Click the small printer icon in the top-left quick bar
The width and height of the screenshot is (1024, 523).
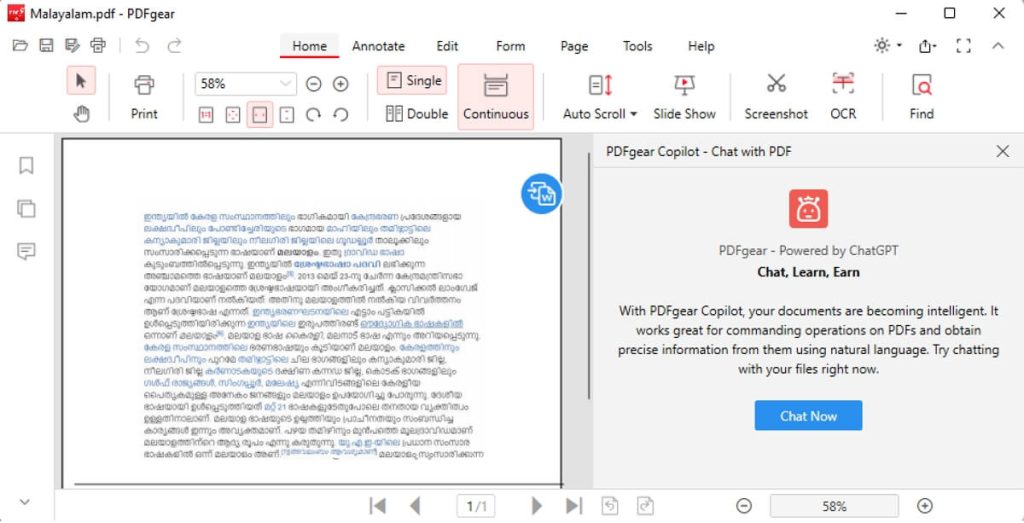tap(98, 46)
